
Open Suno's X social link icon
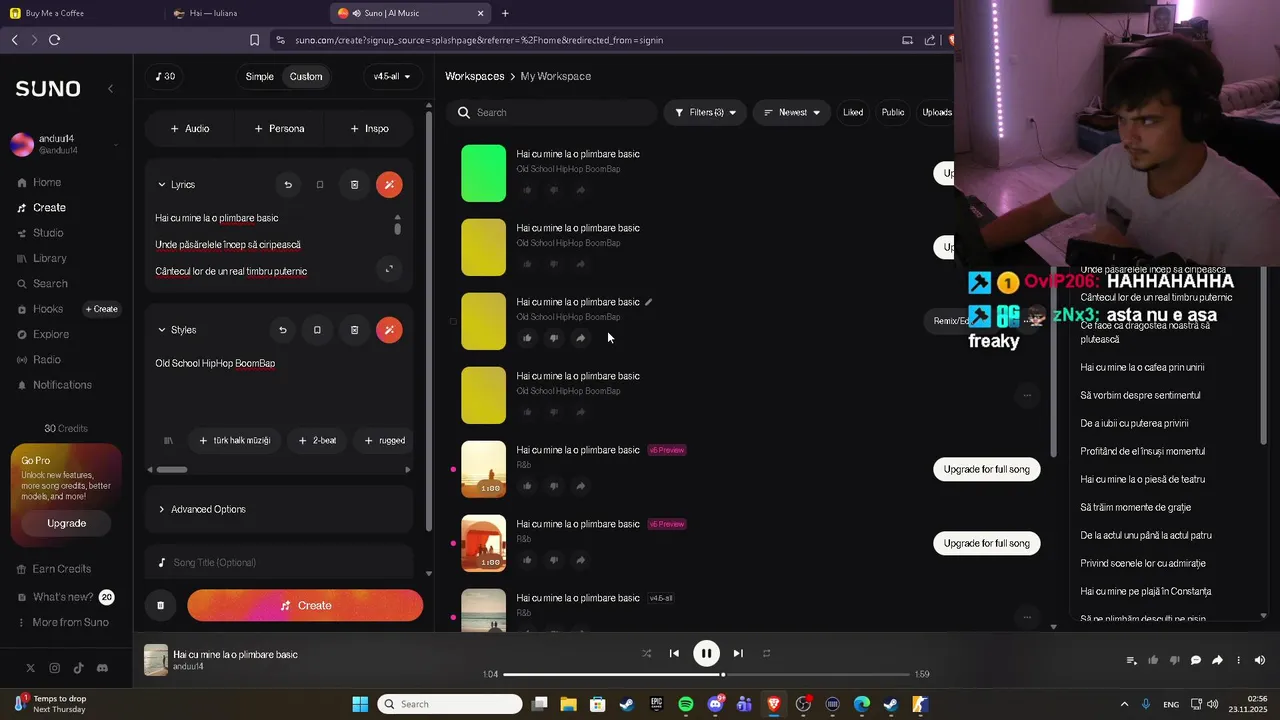[31, 668]
